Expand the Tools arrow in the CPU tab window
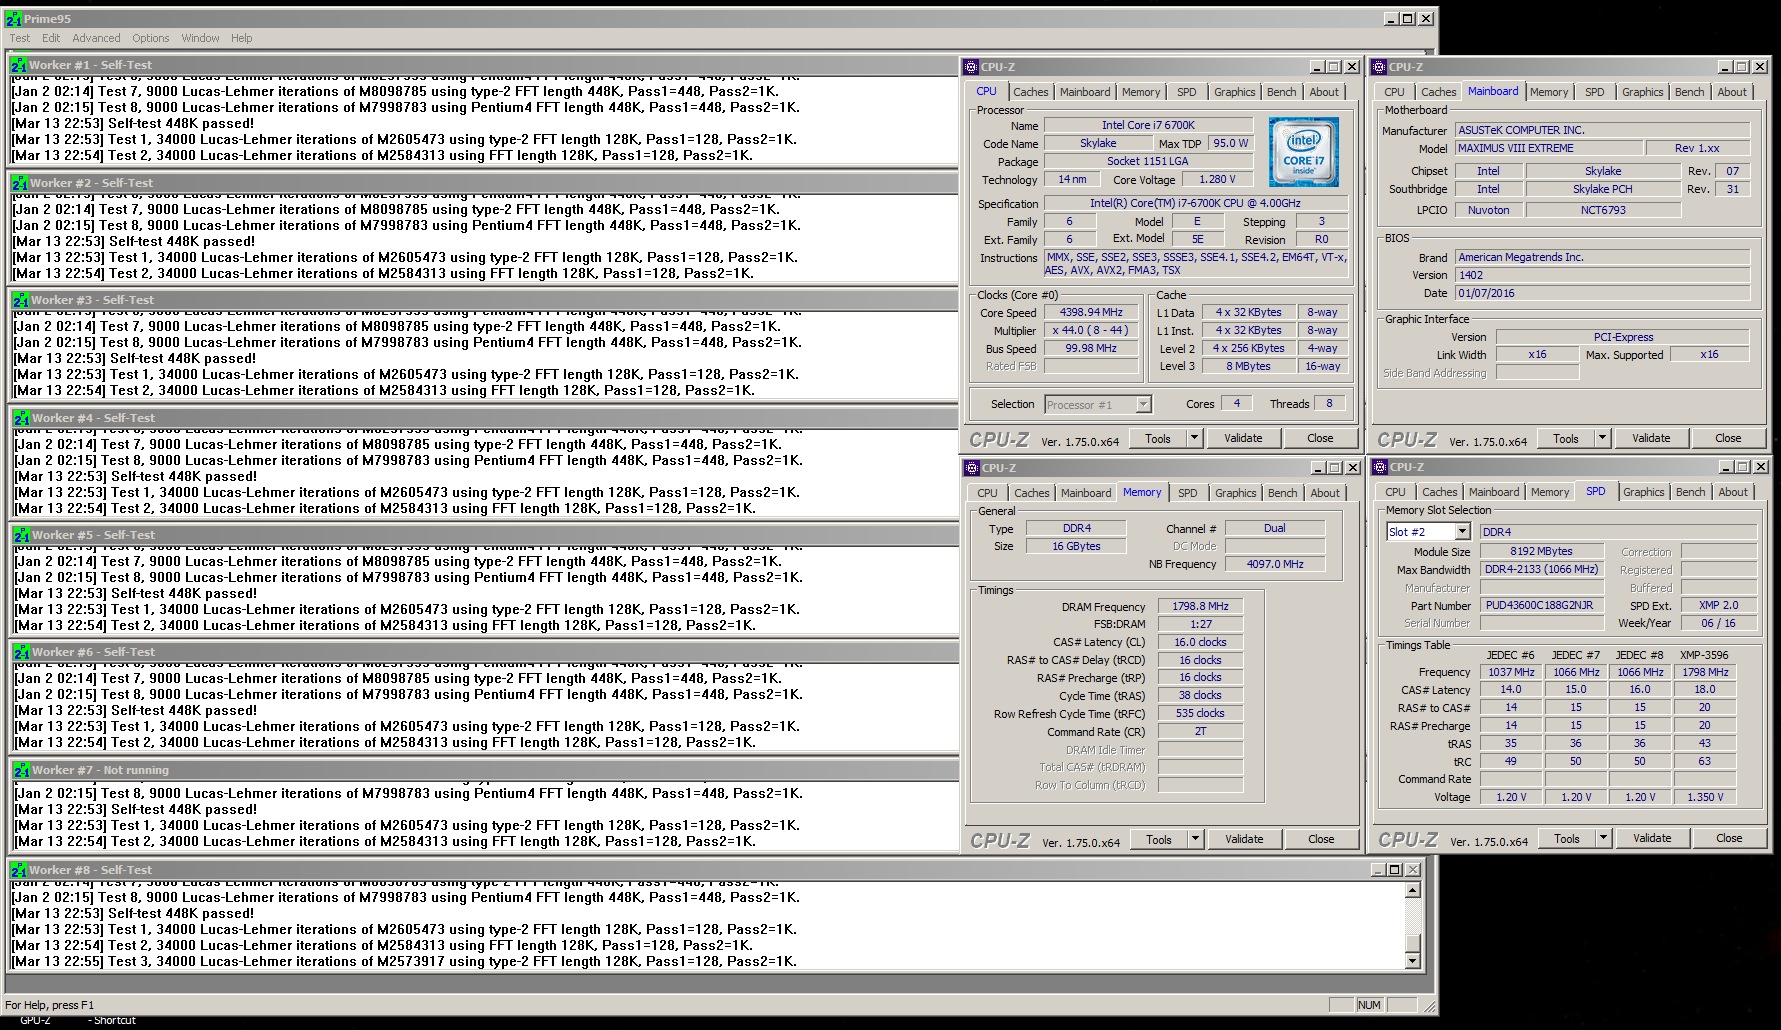 tap(1194, 438)
